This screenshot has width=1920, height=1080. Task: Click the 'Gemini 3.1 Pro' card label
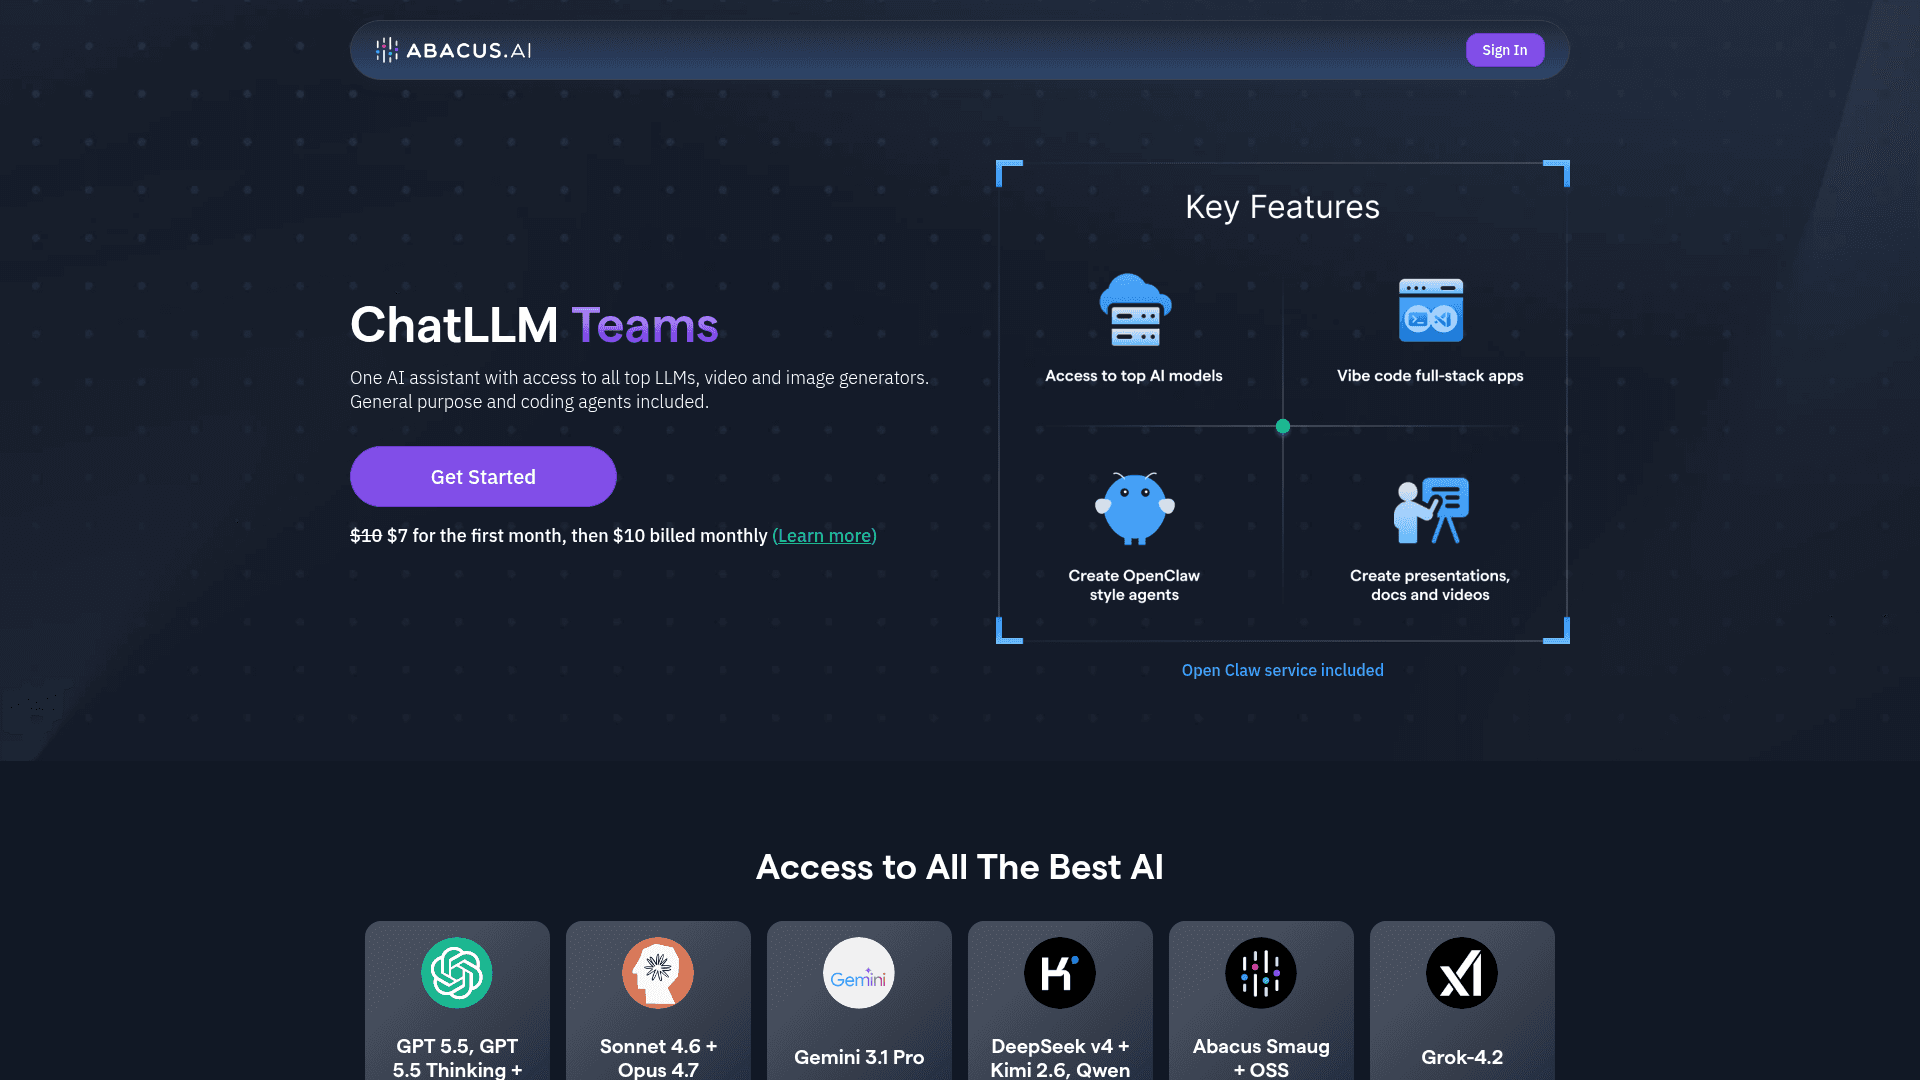[x=859, y=1057]
